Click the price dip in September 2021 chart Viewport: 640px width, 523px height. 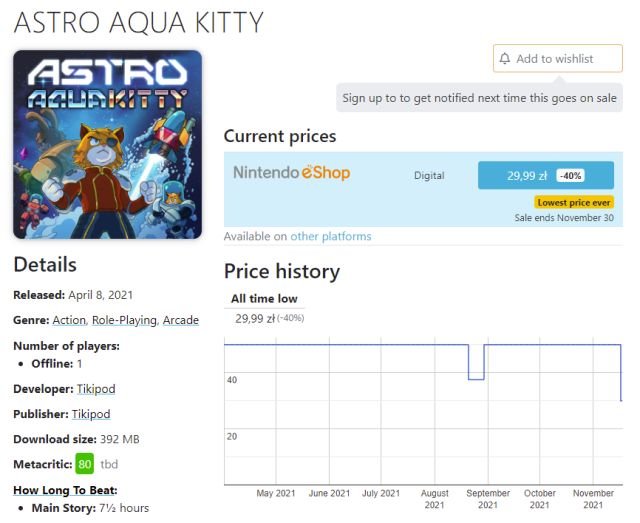[x=476, y=378]
